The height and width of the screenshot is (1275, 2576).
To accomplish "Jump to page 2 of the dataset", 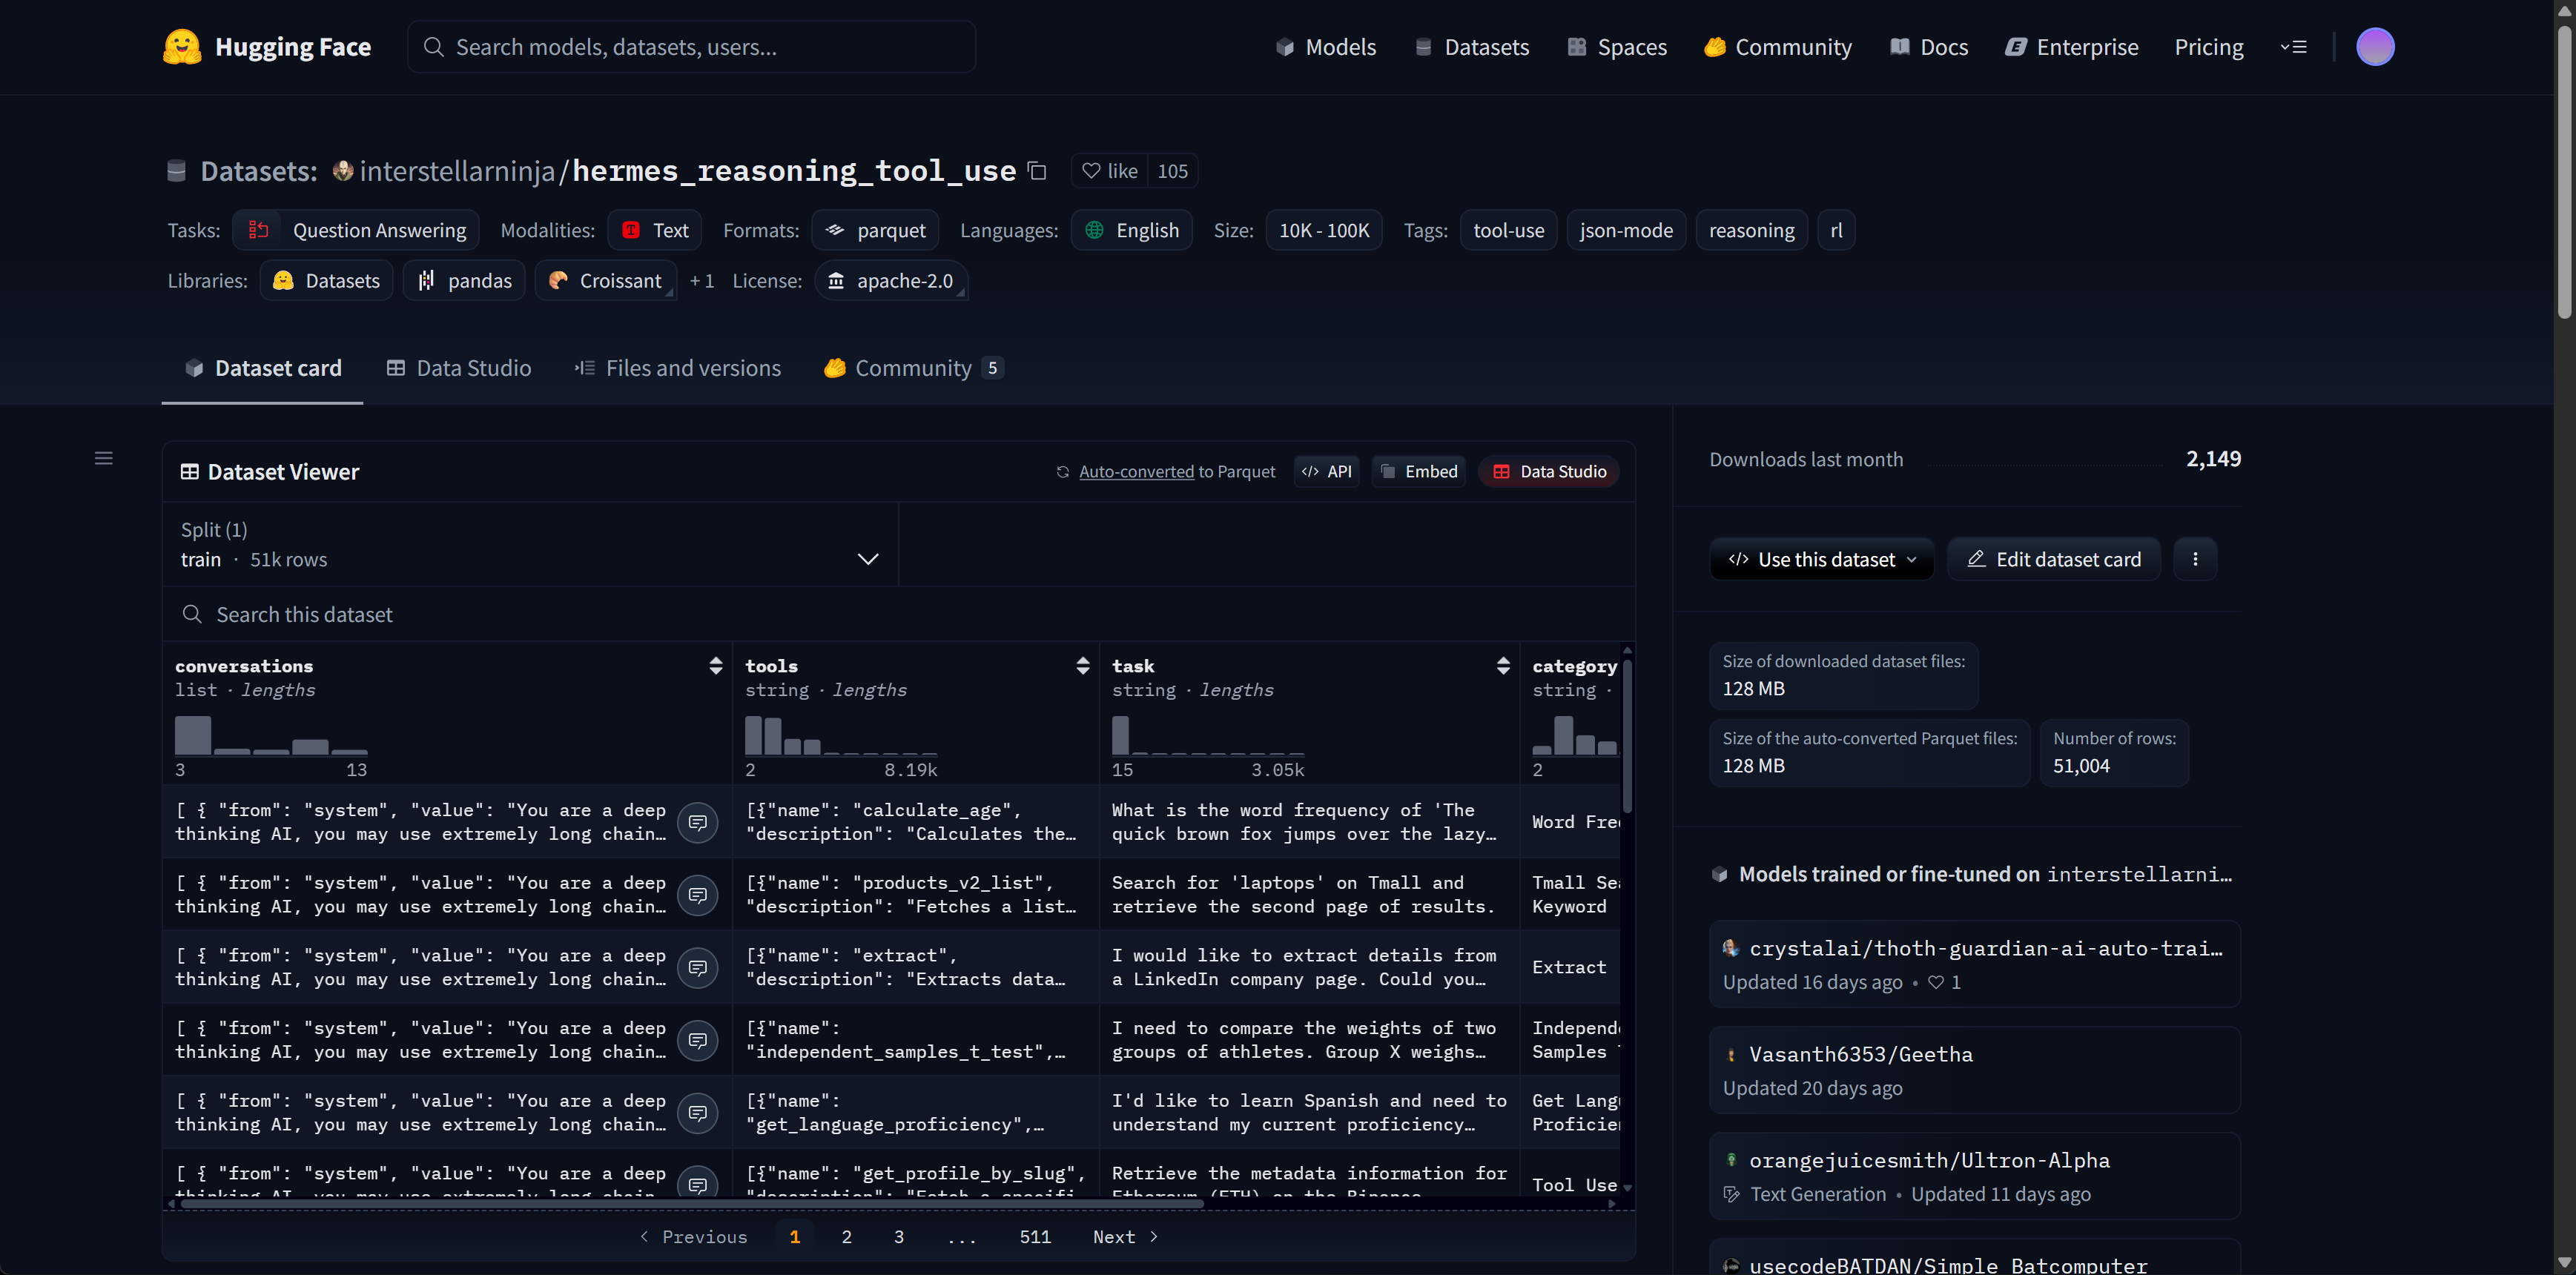I will (846, 1237).
